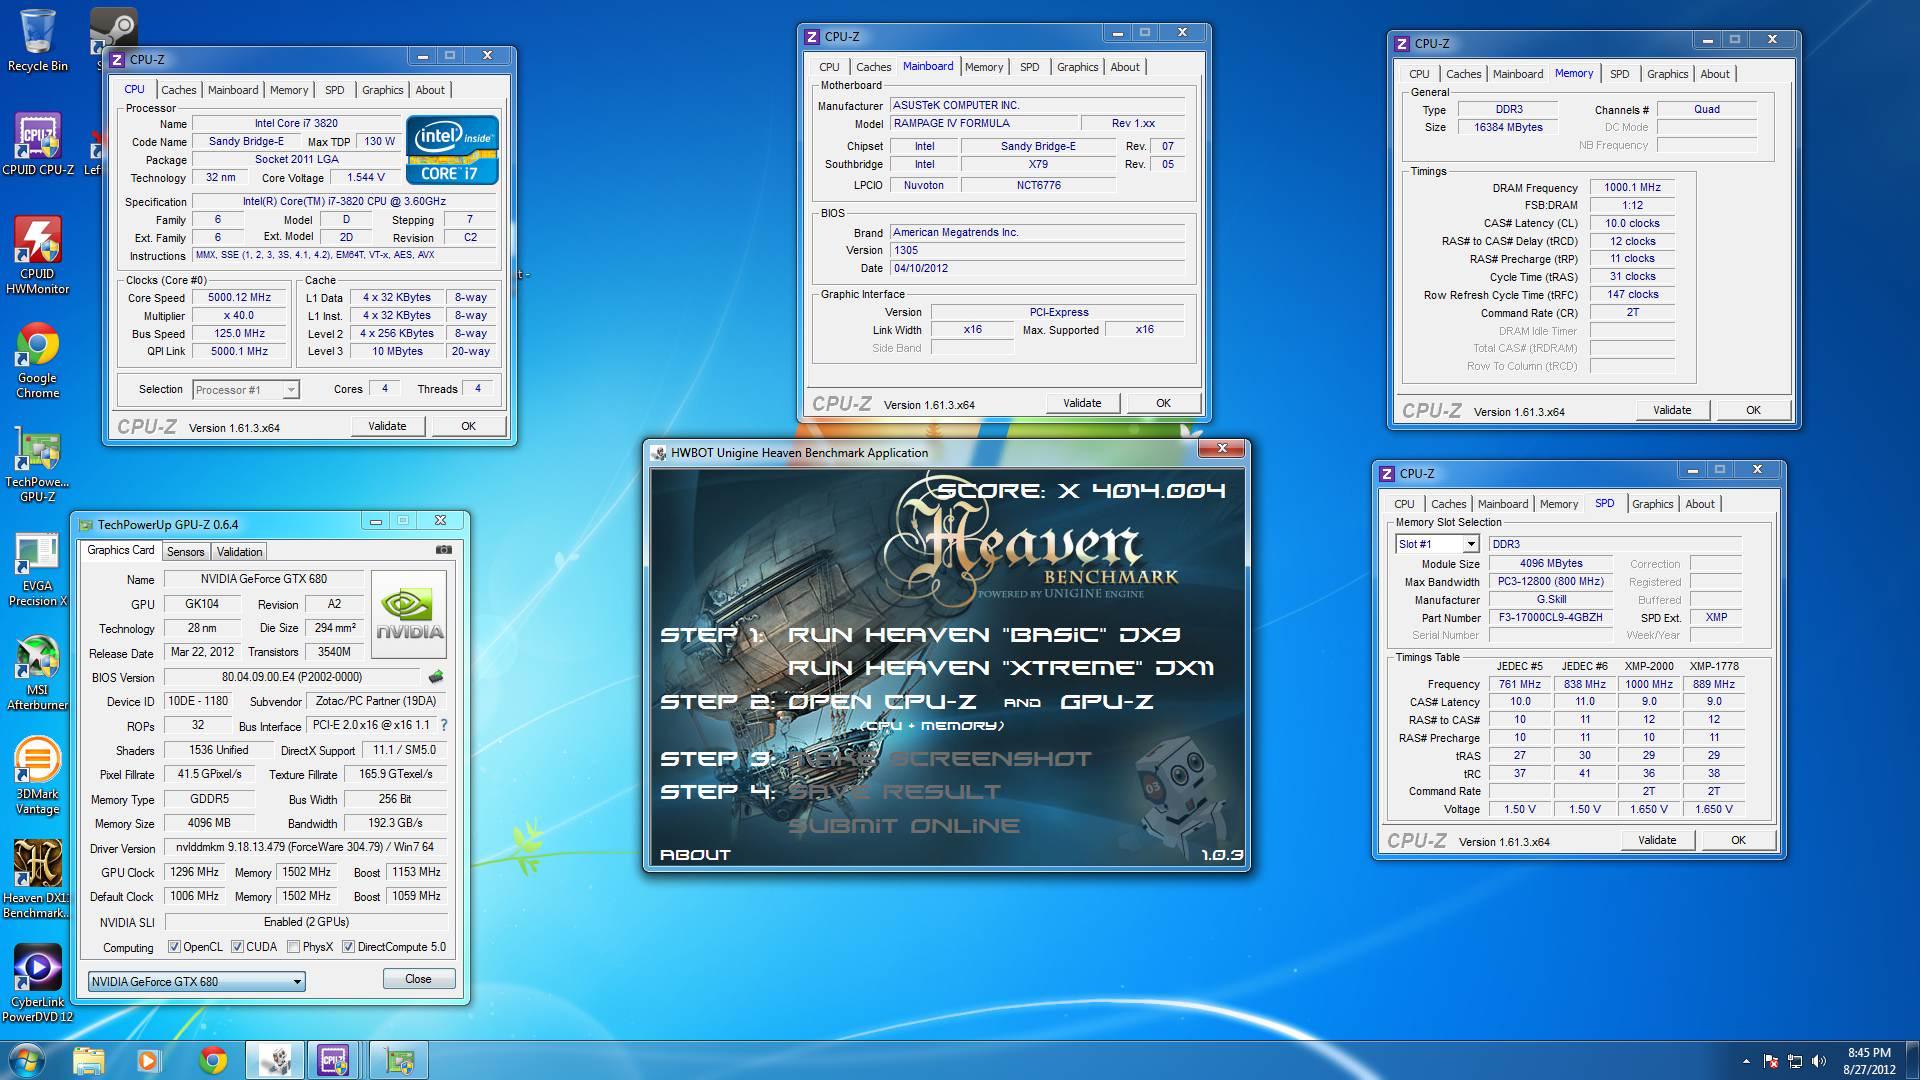
Task: Open Mainboard tab in Memory CPU-Z window
Action: (x=1517, y=74)
